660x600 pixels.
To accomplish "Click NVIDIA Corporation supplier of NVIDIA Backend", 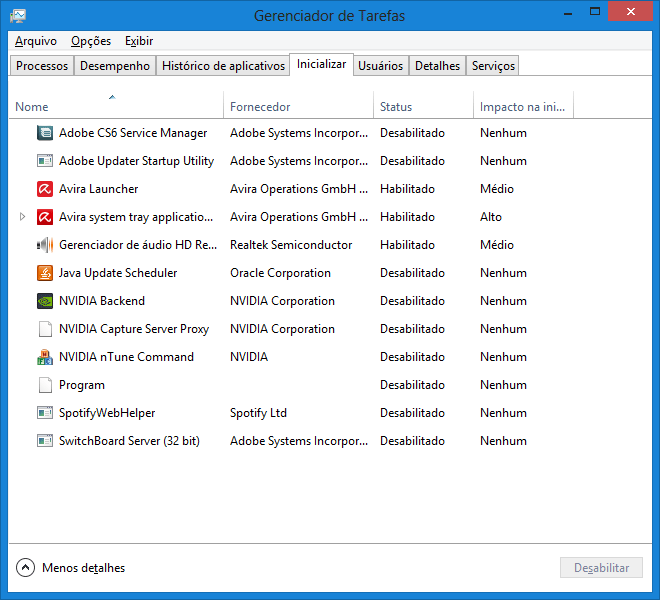I will [282, 301].
